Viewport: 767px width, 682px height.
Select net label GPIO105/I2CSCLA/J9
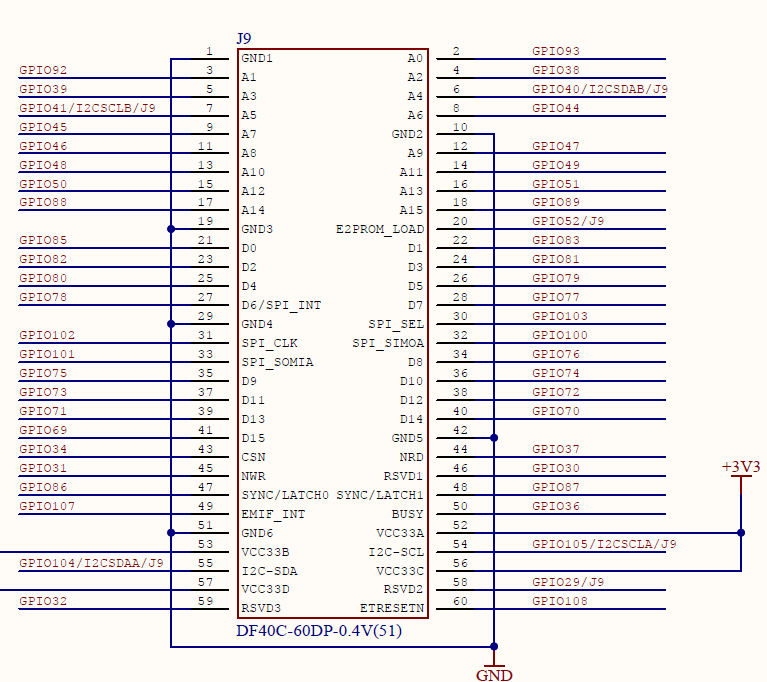(604, 544)
